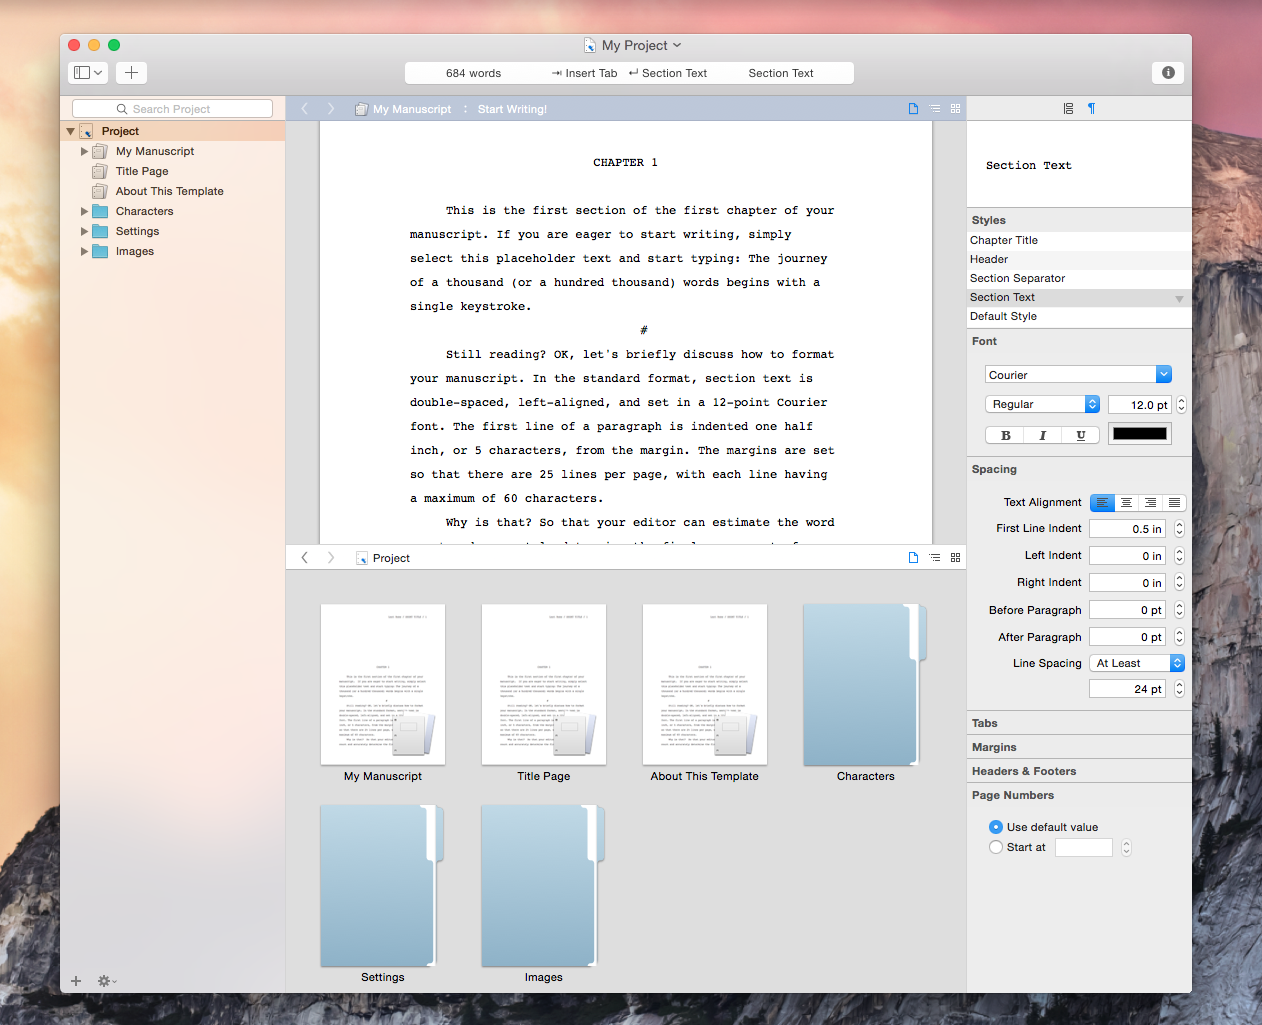Click the font size stepper
Image resolution: width=1262 pixels, height=1025 pixels.
[x=1181, y=405]
